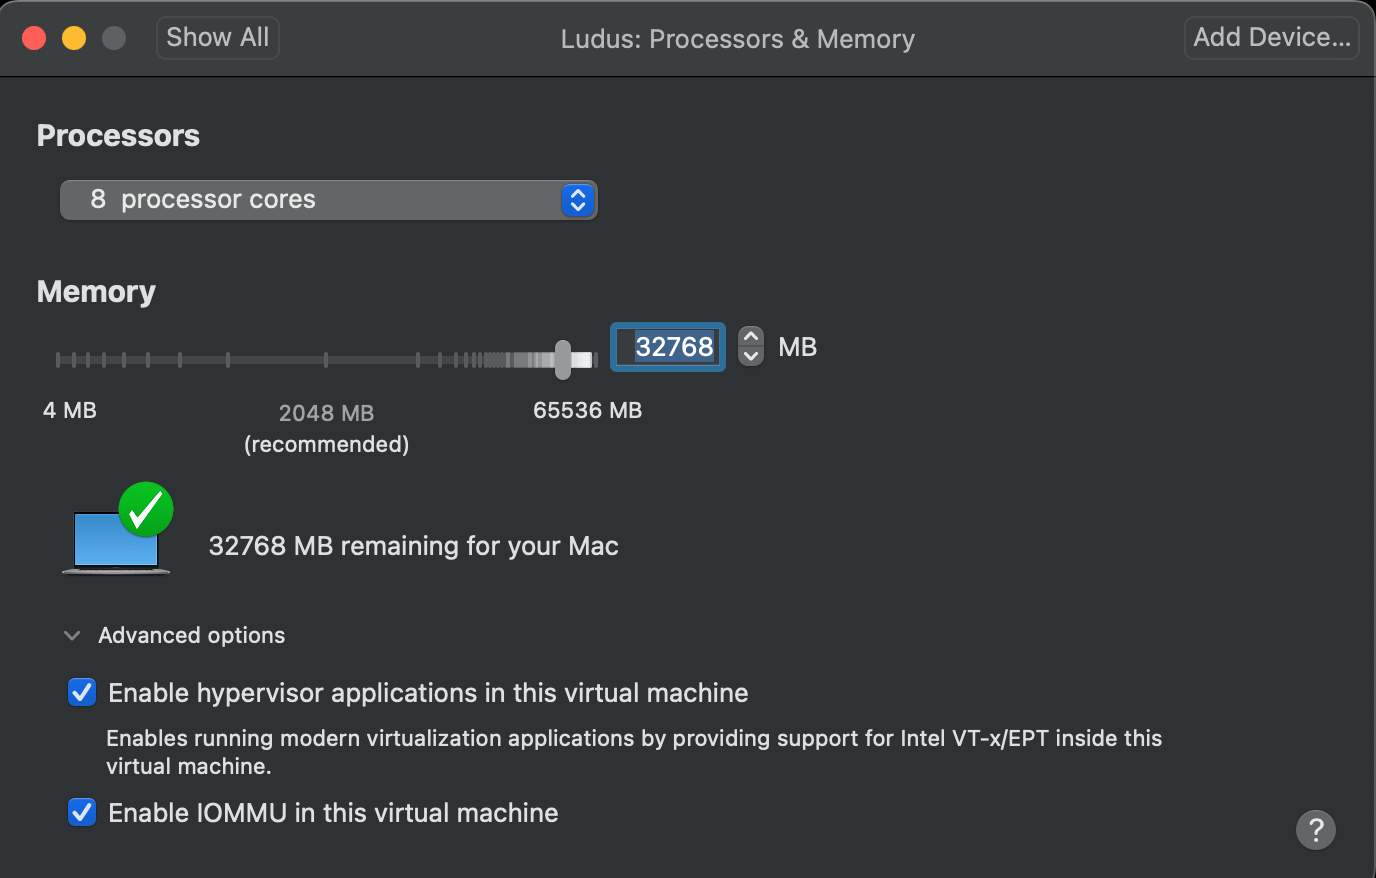Click the green checkmark badge
The height and width of the screenshot is (878, 1376).
146,510
